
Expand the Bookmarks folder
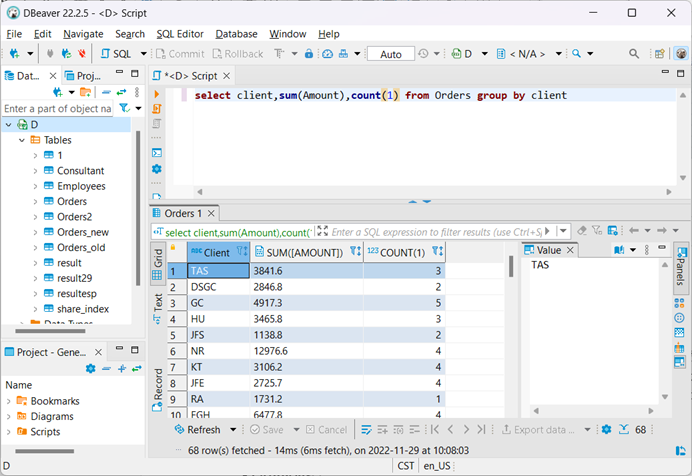[10, 401]
